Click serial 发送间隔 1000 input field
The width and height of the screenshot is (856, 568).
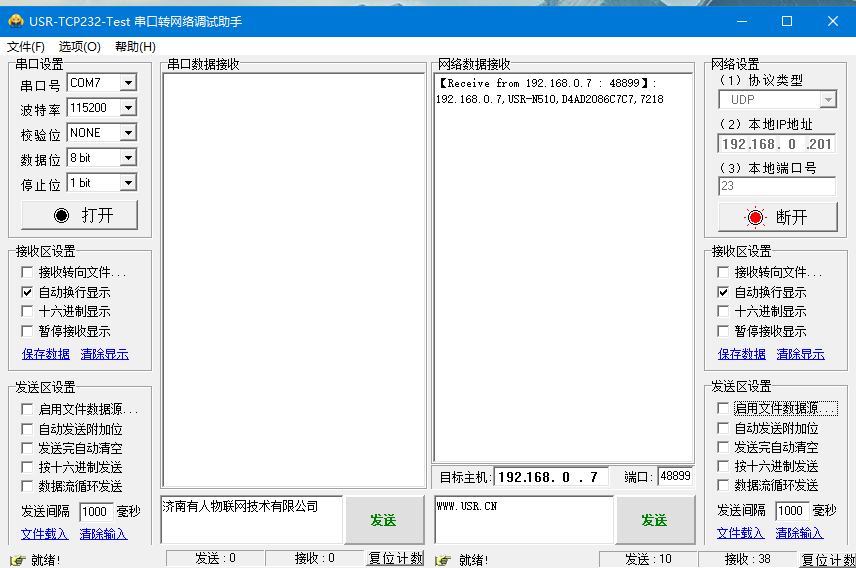[97, 512]
